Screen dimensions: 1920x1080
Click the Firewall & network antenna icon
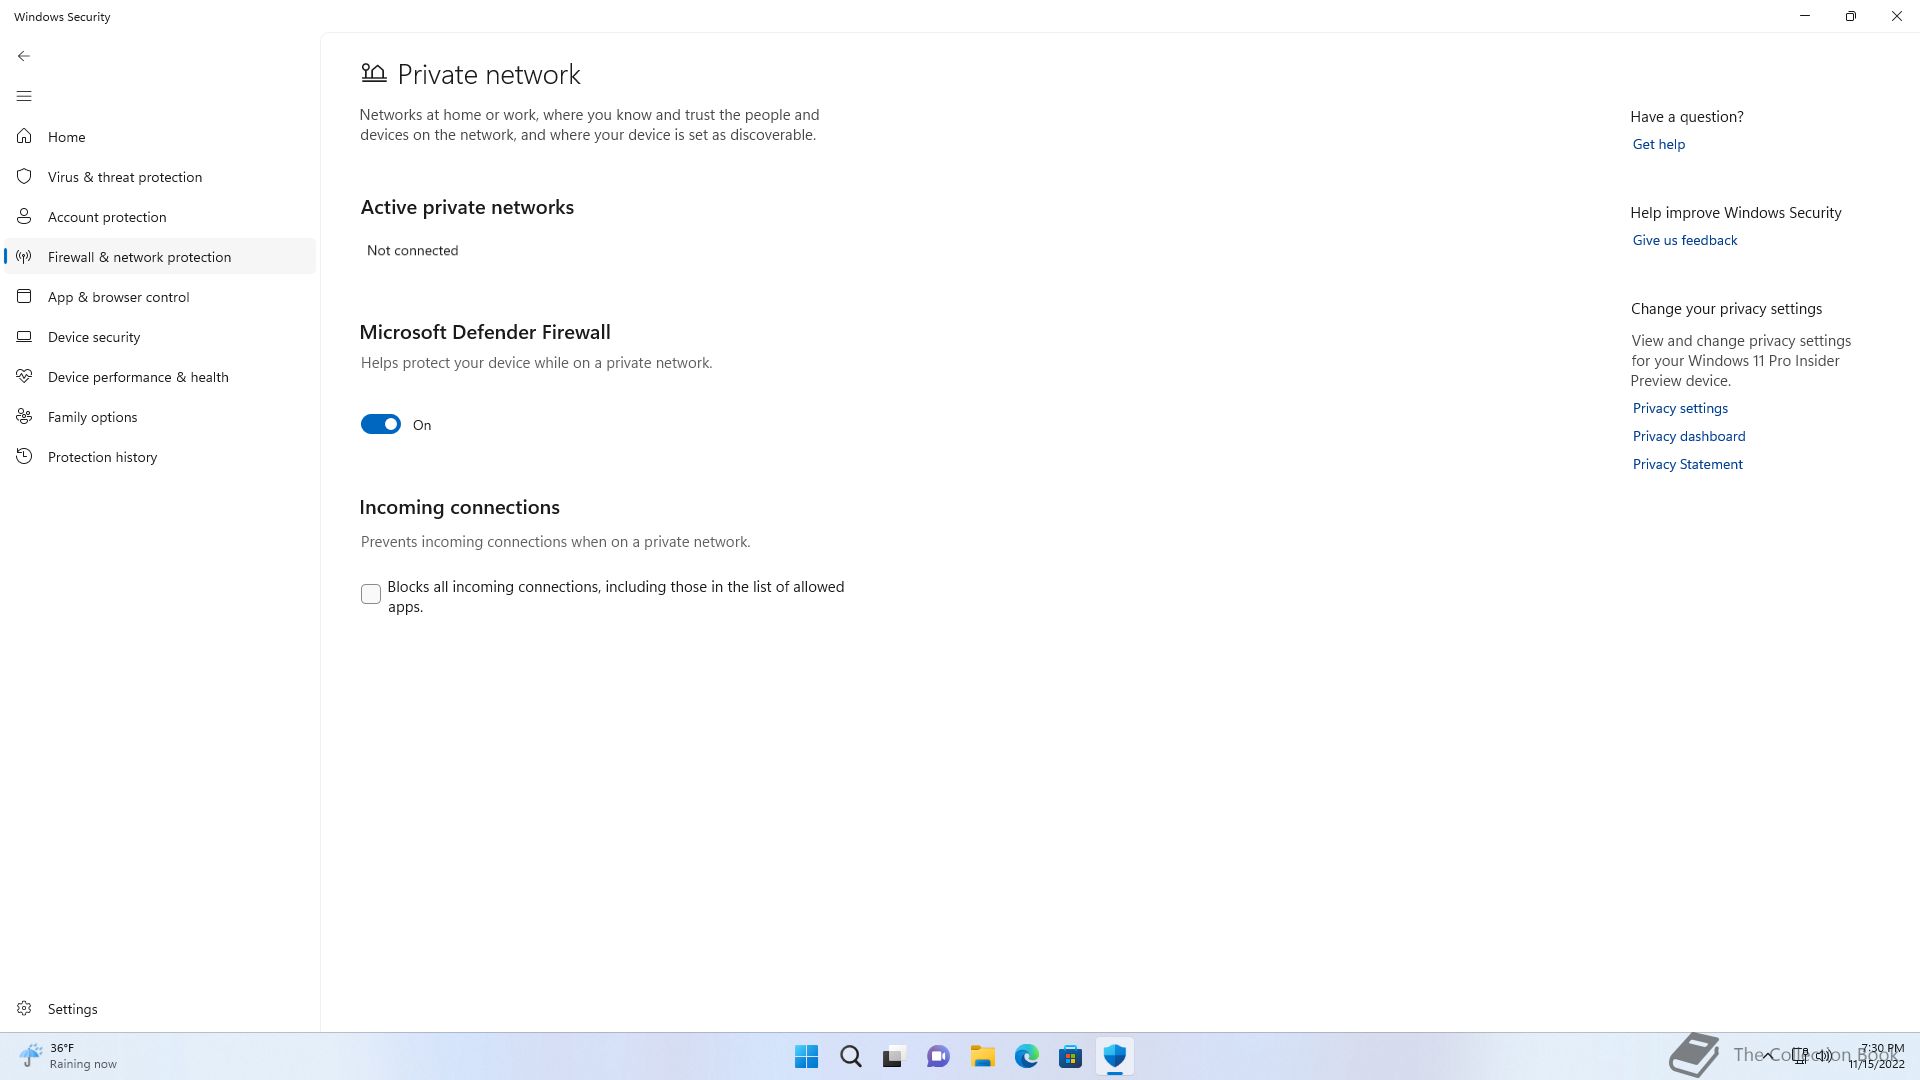point(24,256)
